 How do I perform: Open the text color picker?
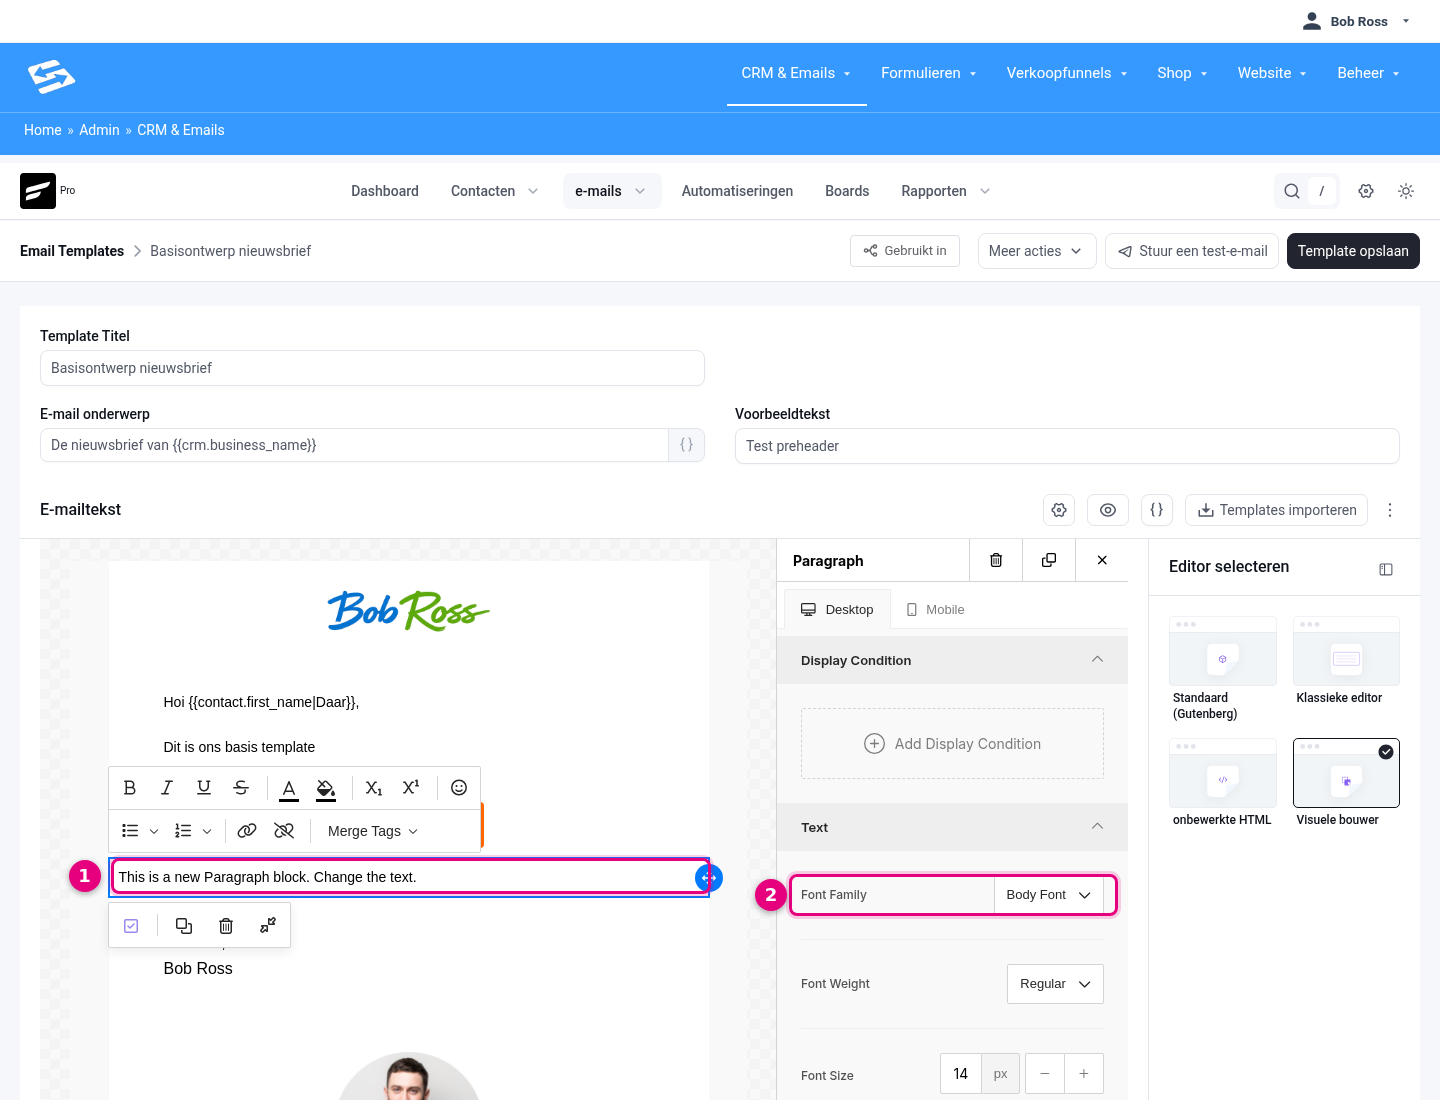click(x=289, y=789)
